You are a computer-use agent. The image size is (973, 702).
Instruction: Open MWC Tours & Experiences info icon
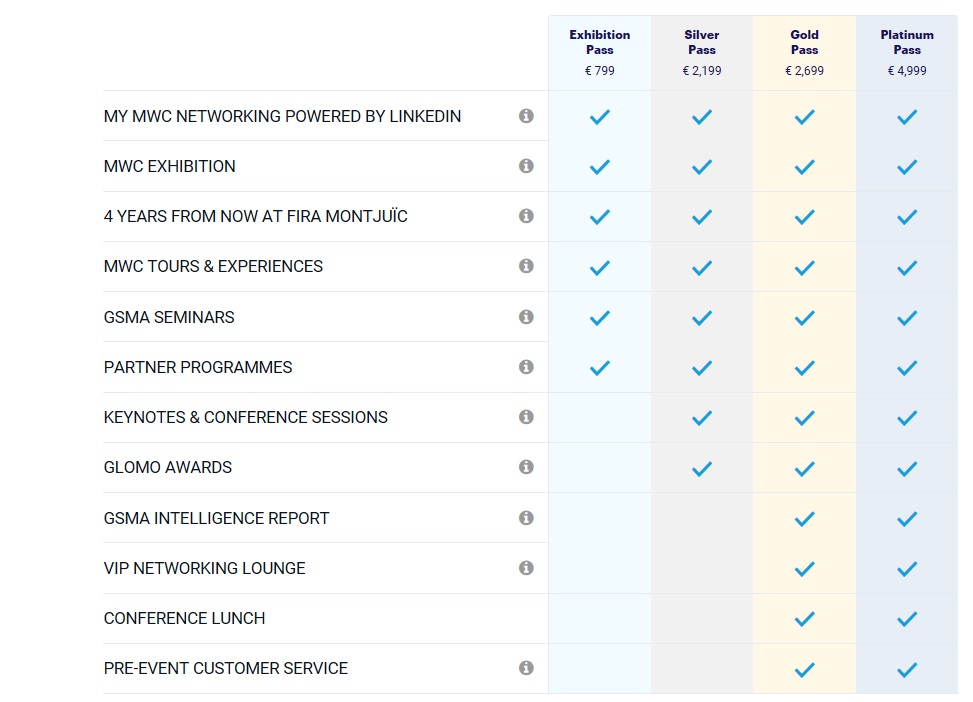[x=526, y=266]
